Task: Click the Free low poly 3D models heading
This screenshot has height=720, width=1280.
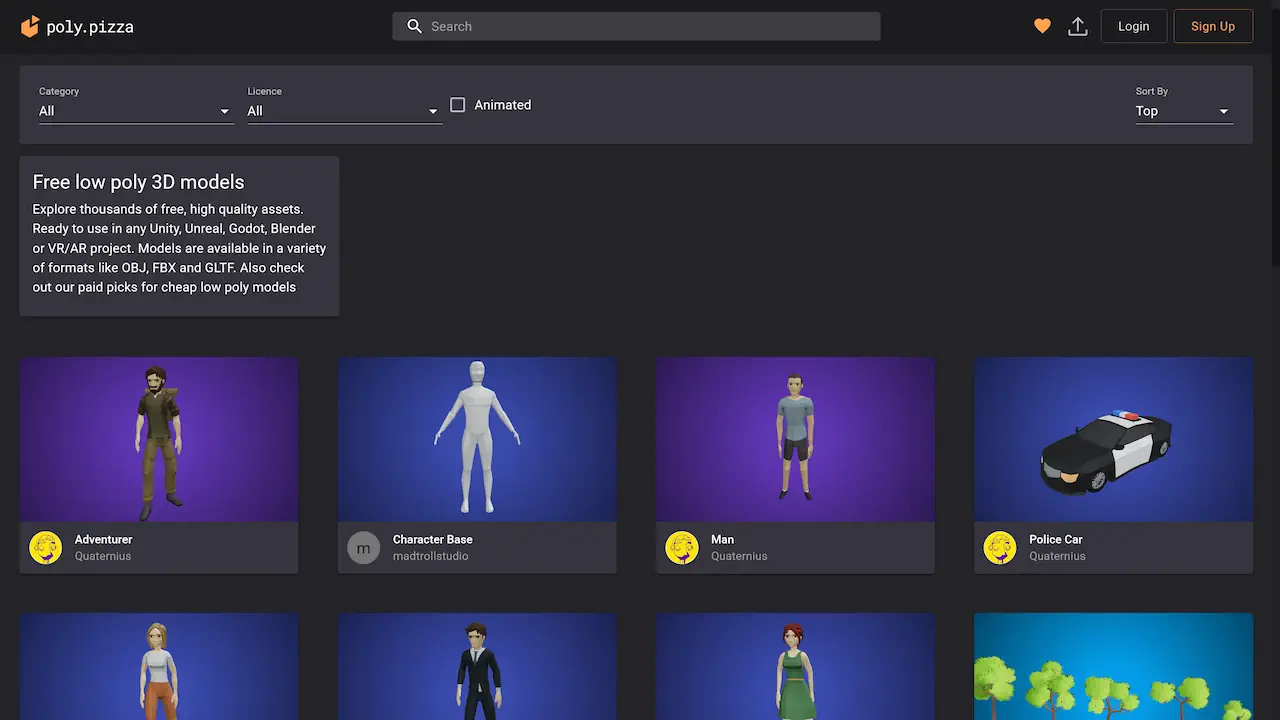Action: pyautogui.click(x=138, y=182)
